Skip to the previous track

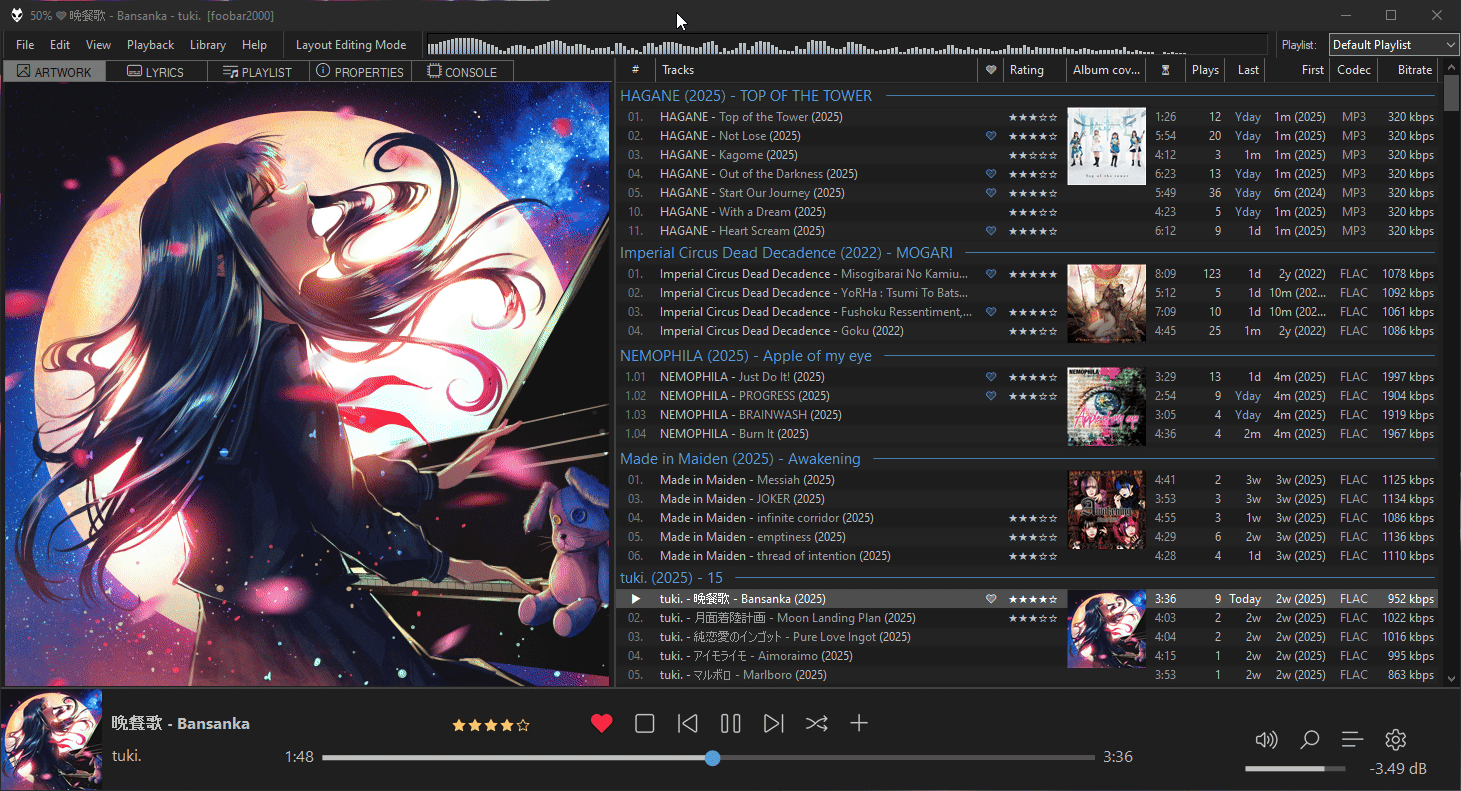688,724
